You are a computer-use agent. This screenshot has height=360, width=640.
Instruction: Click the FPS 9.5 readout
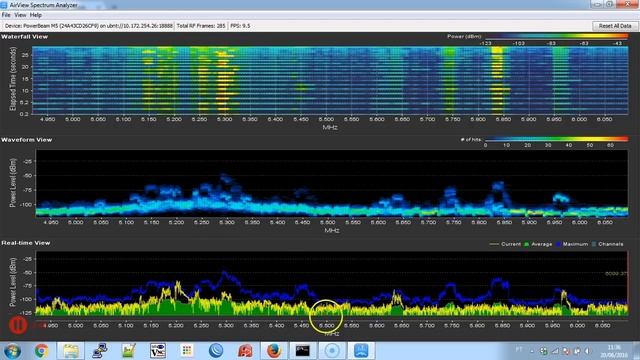[x=240, y=26]
